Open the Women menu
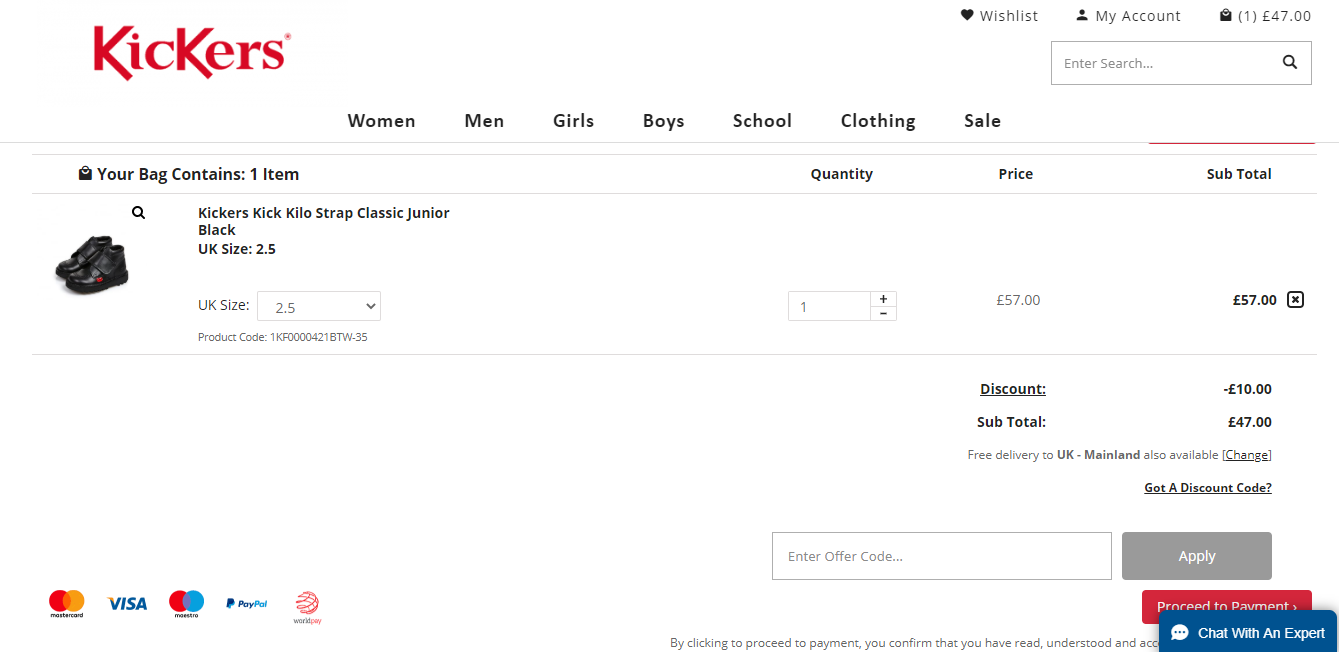Screen dimensions: 1339x652 coord(381,121)
